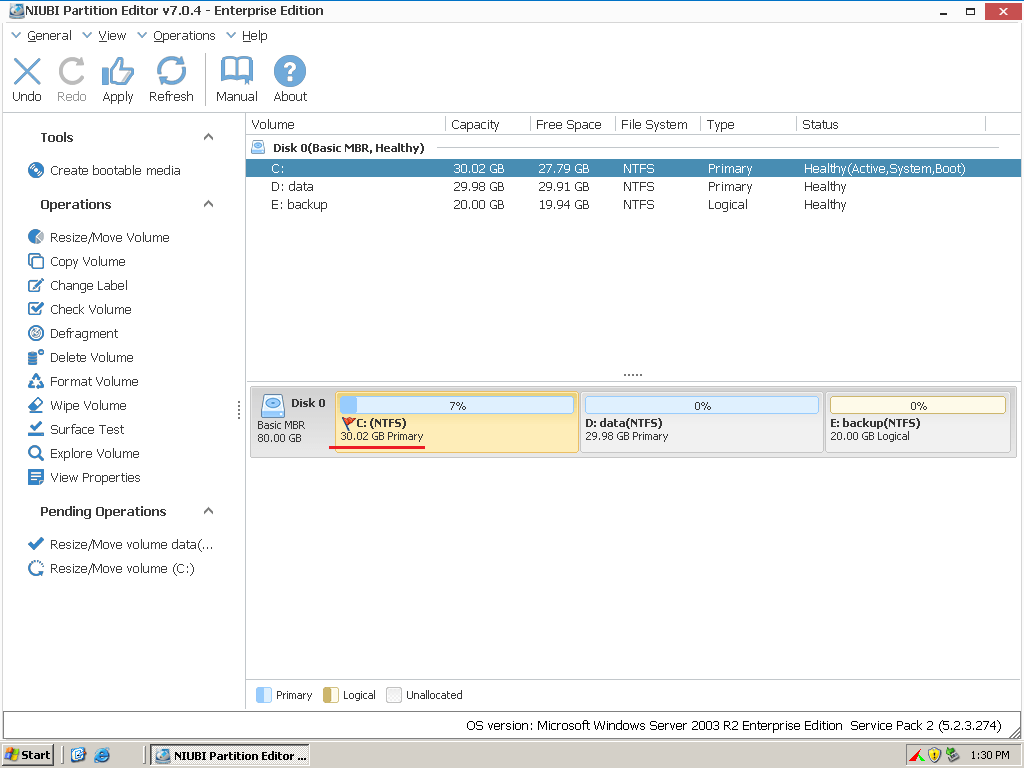Click the Status column header
1024x768 pixels.
click(891, 124)
